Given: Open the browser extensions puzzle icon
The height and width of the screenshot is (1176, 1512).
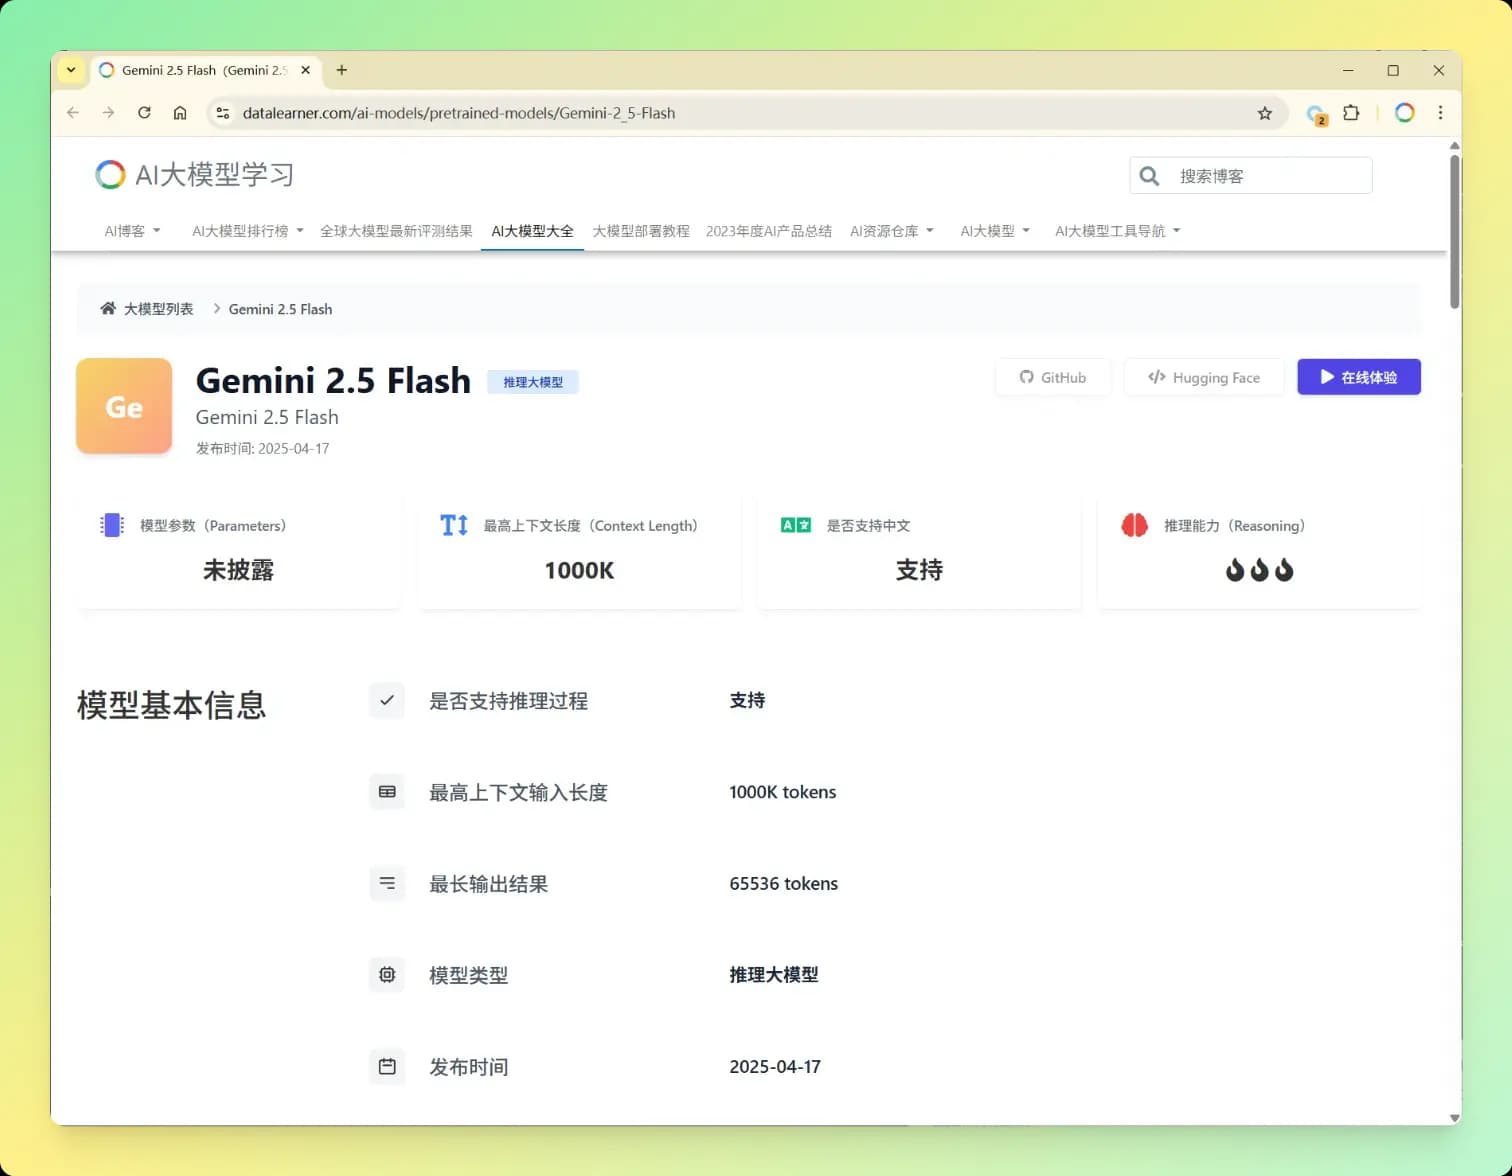Looking at the screenshot, I should (x=1351, y=113).
